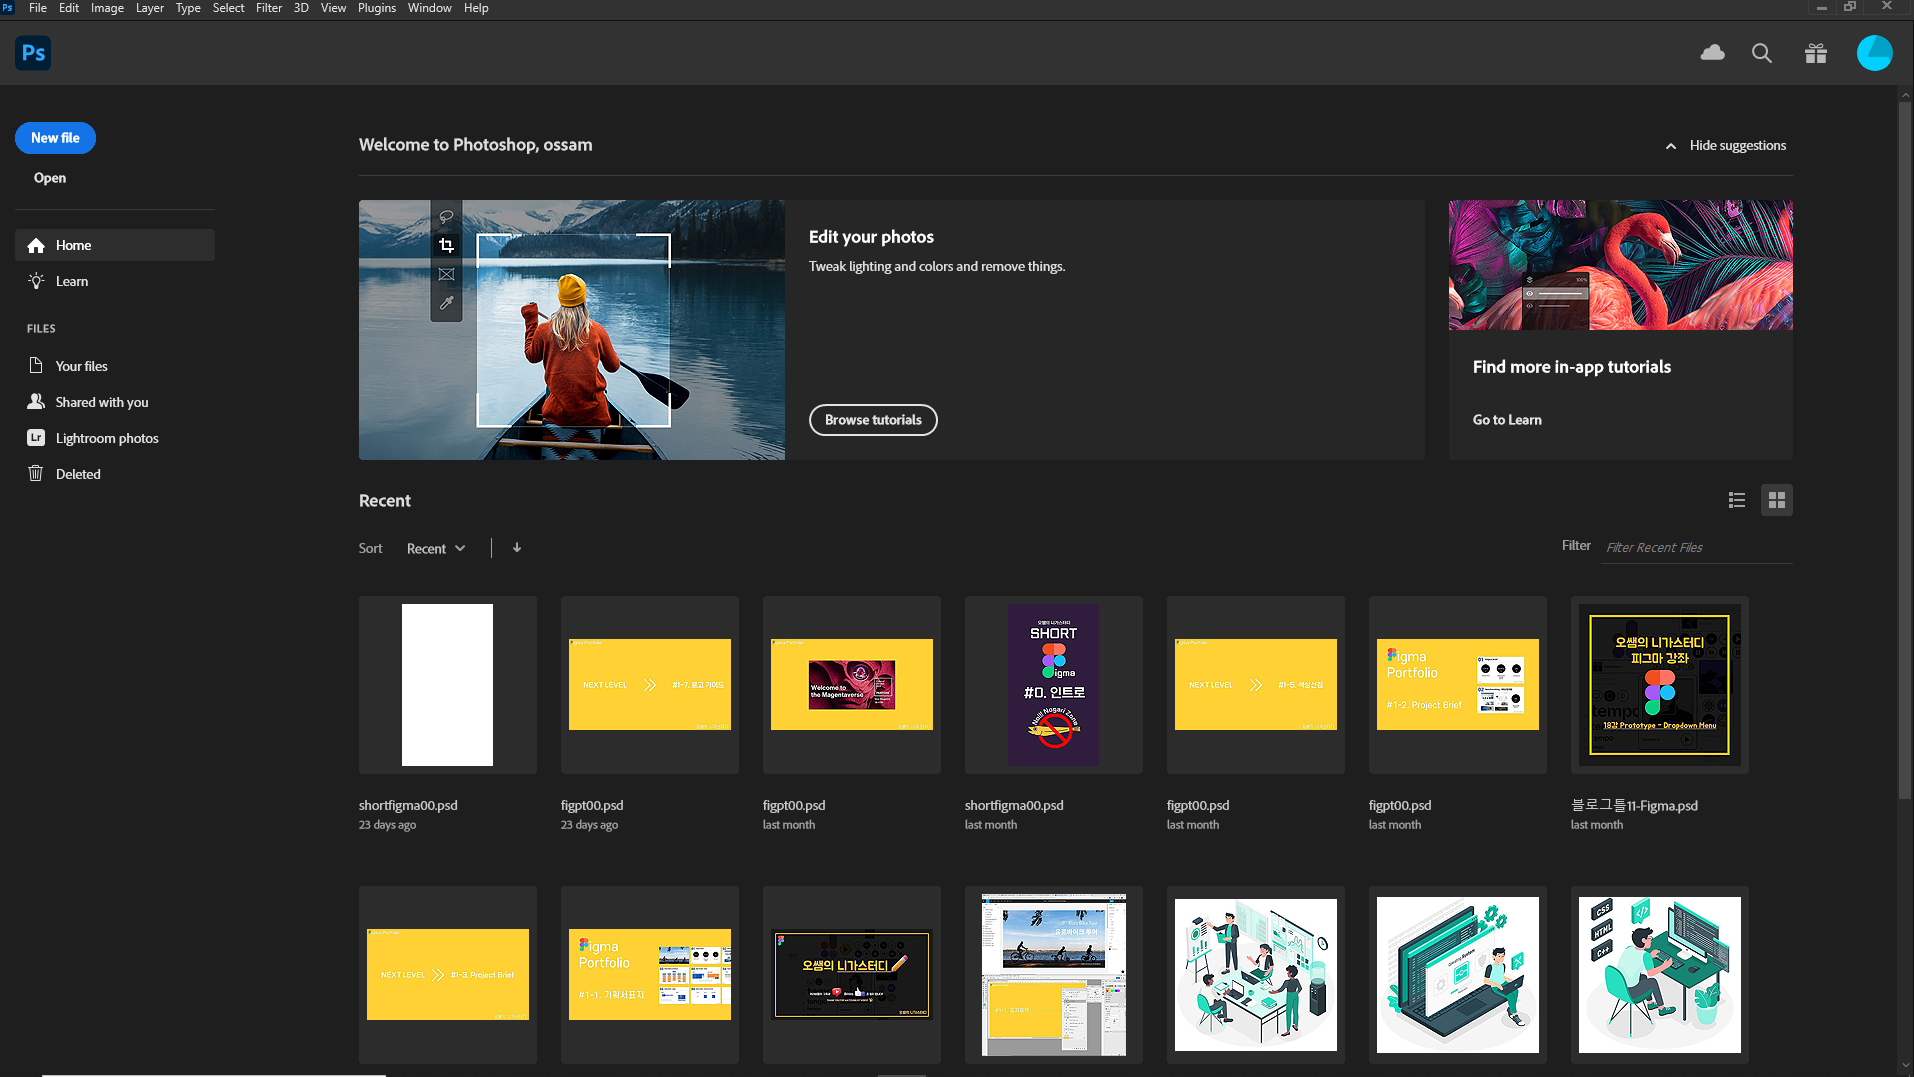Open the Recent sort dropdown
This screenshot has height=1077, width=1914.
pyautogui.click(x=436, y=548)
